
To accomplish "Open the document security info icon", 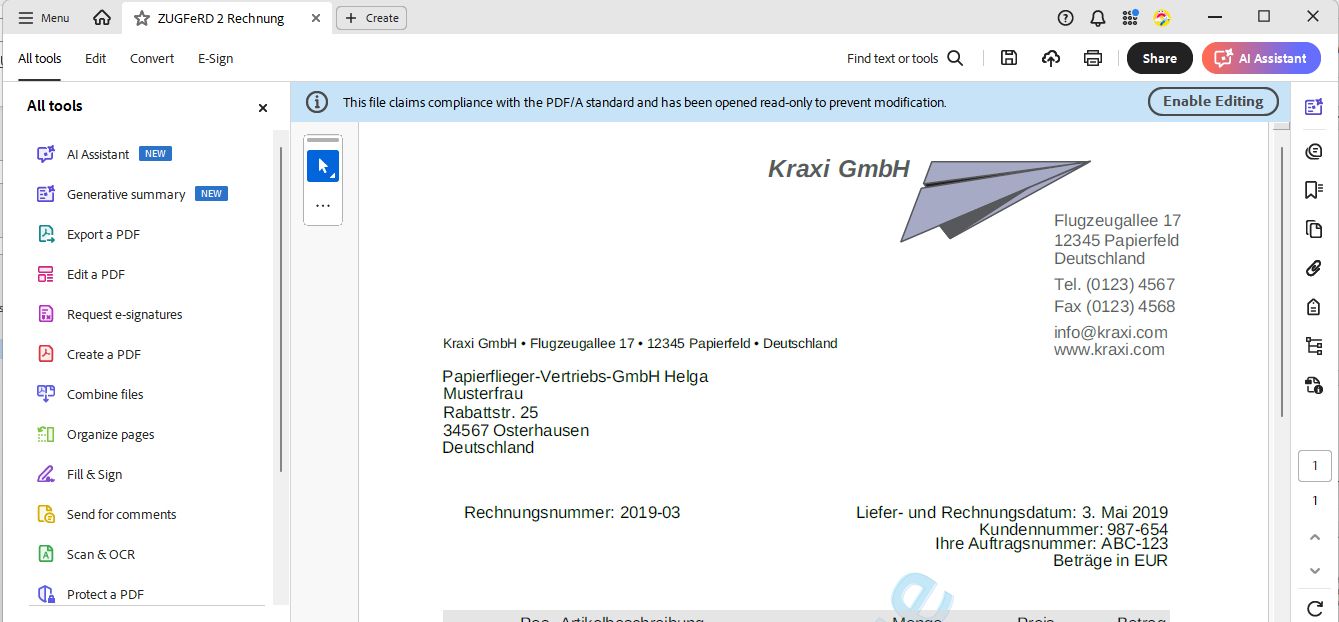I will 1314,385.
